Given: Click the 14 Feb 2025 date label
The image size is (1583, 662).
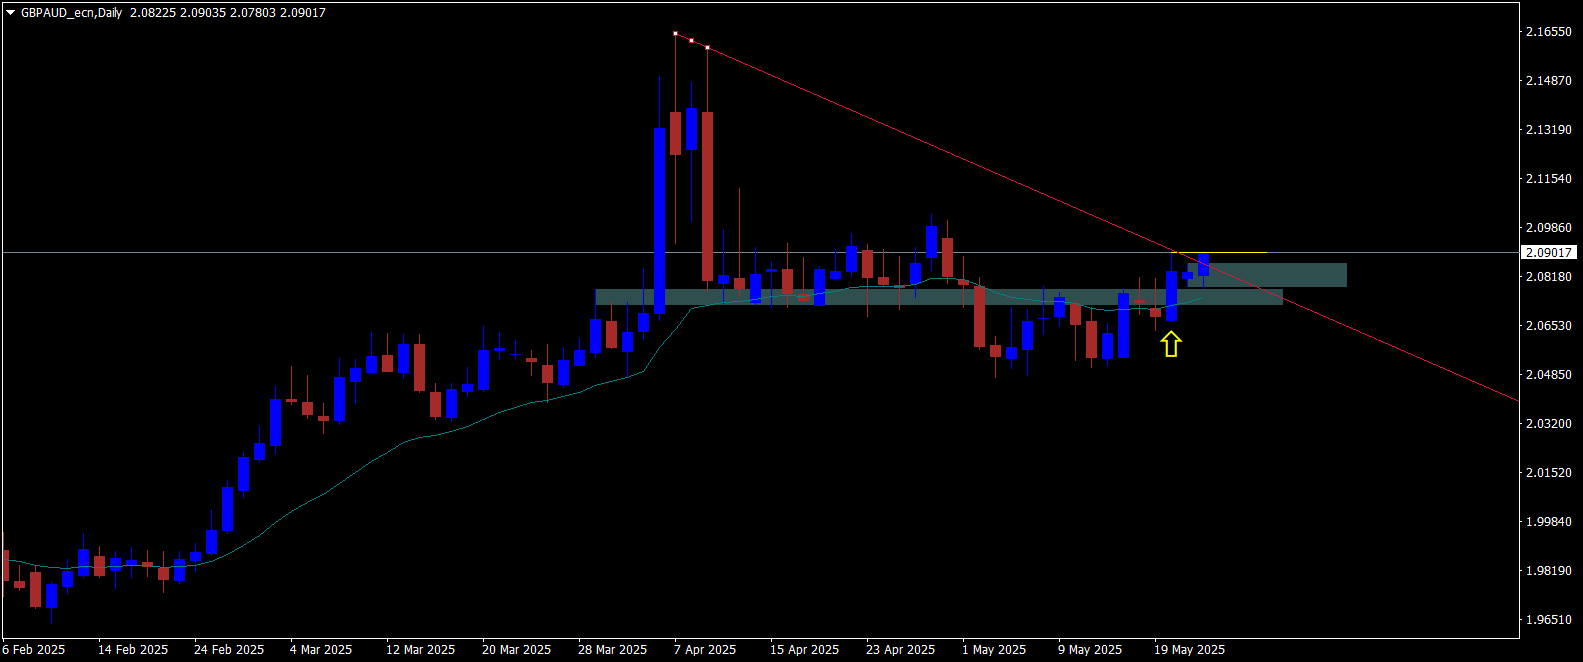Looking at the screenshot, I should click(x=133, y=650).
